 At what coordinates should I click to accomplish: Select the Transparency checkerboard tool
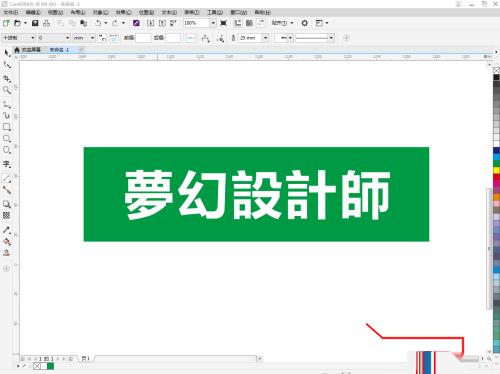(x=6, y=215)
